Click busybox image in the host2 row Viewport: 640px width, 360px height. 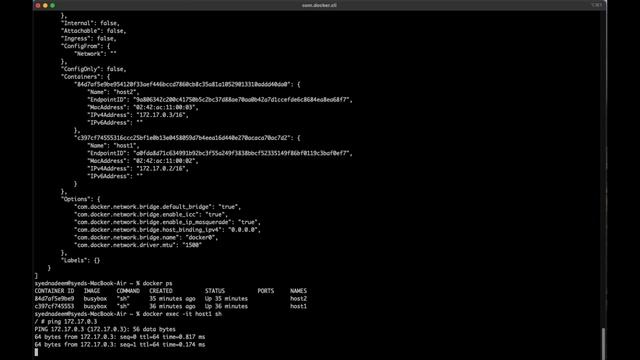click(x=95, y=299)
